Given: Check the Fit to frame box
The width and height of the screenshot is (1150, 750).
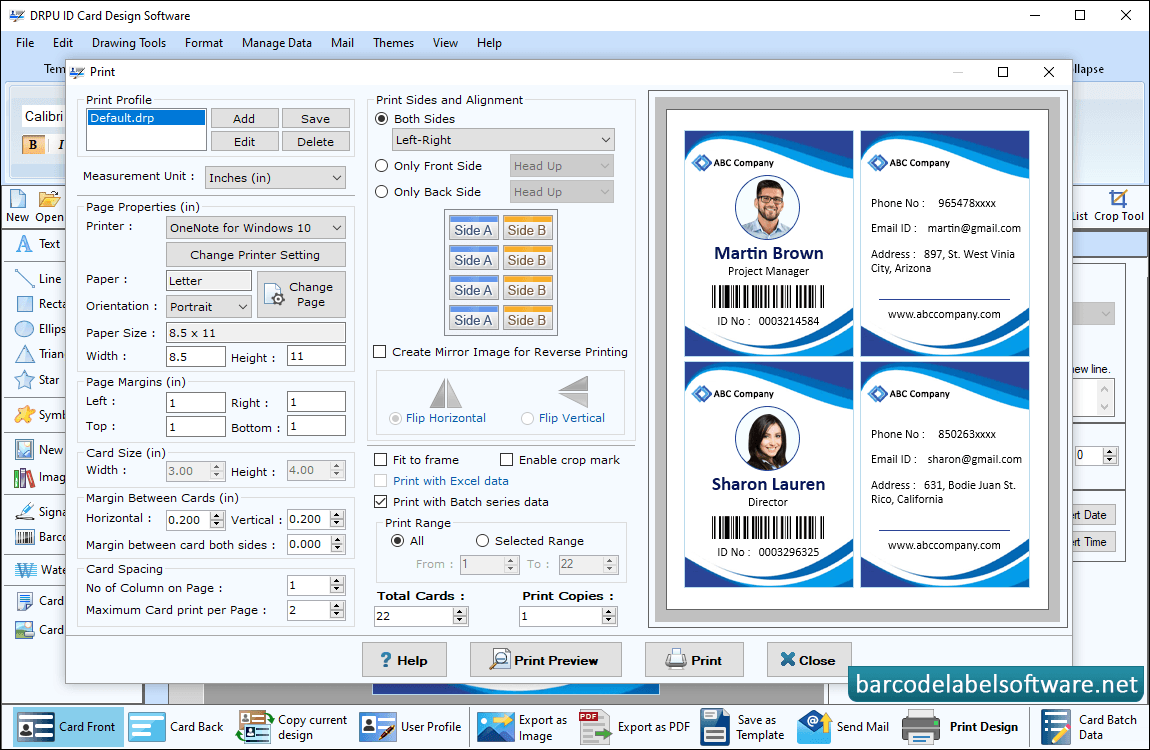Looking at the screenshot, I should click(381, 460).
